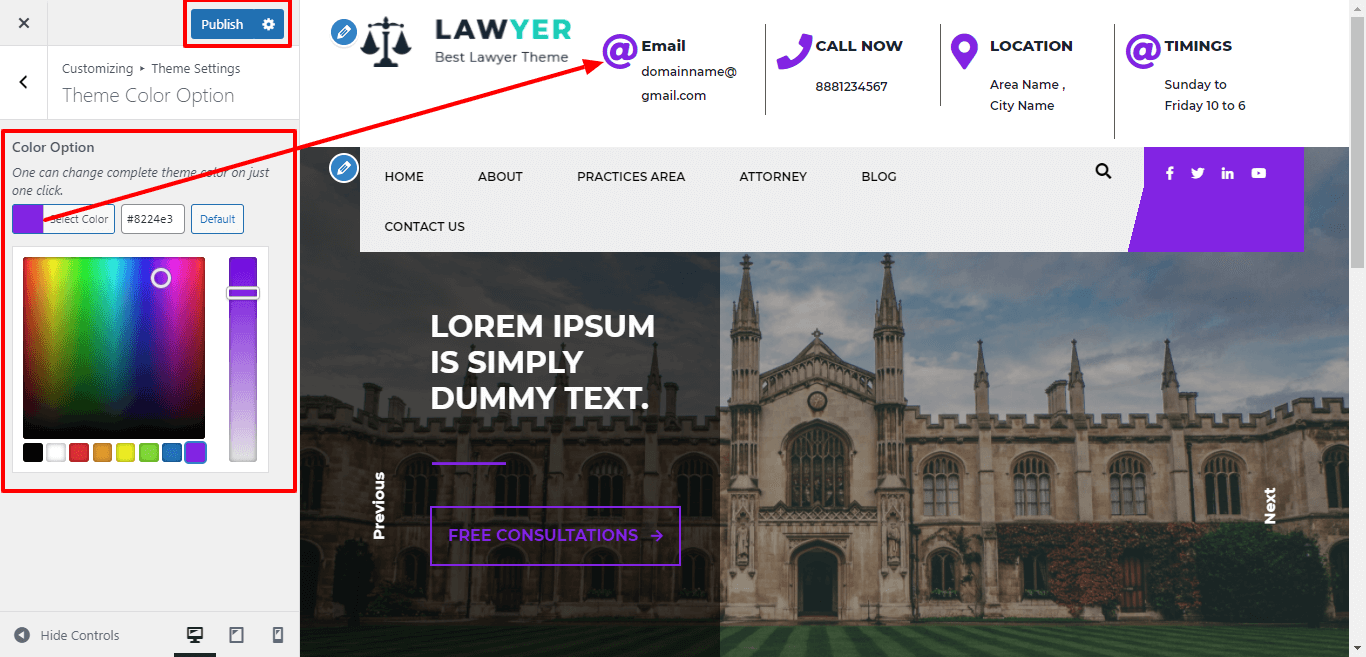Click the FREE CONSULTATIONS button

pyautogui.click(x=555, y=536)
